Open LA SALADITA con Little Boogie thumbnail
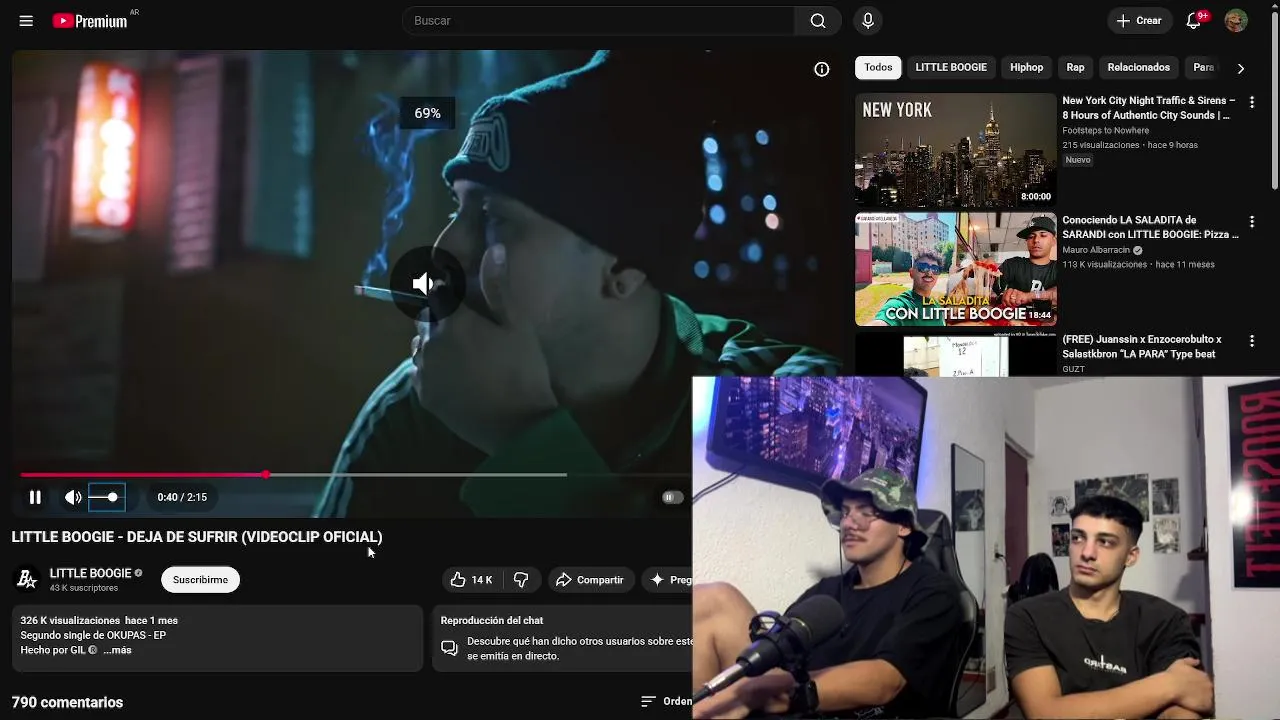Image resolution: width=1280 pixels, height=720 pixels. point(955,269)
